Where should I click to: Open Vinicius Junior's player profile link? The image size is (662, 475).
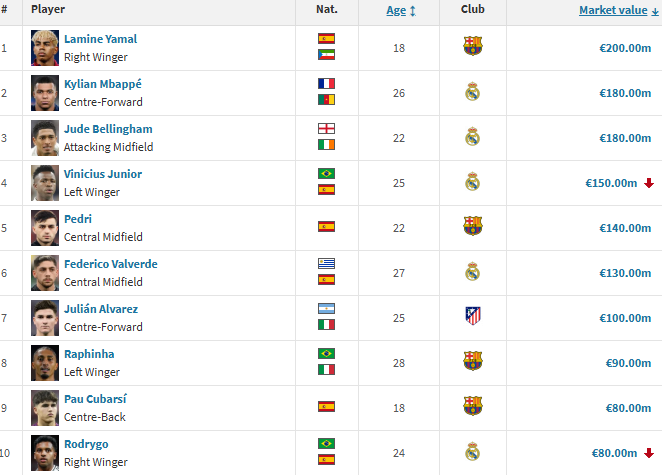pyautogui.click(x=103, y=174)
